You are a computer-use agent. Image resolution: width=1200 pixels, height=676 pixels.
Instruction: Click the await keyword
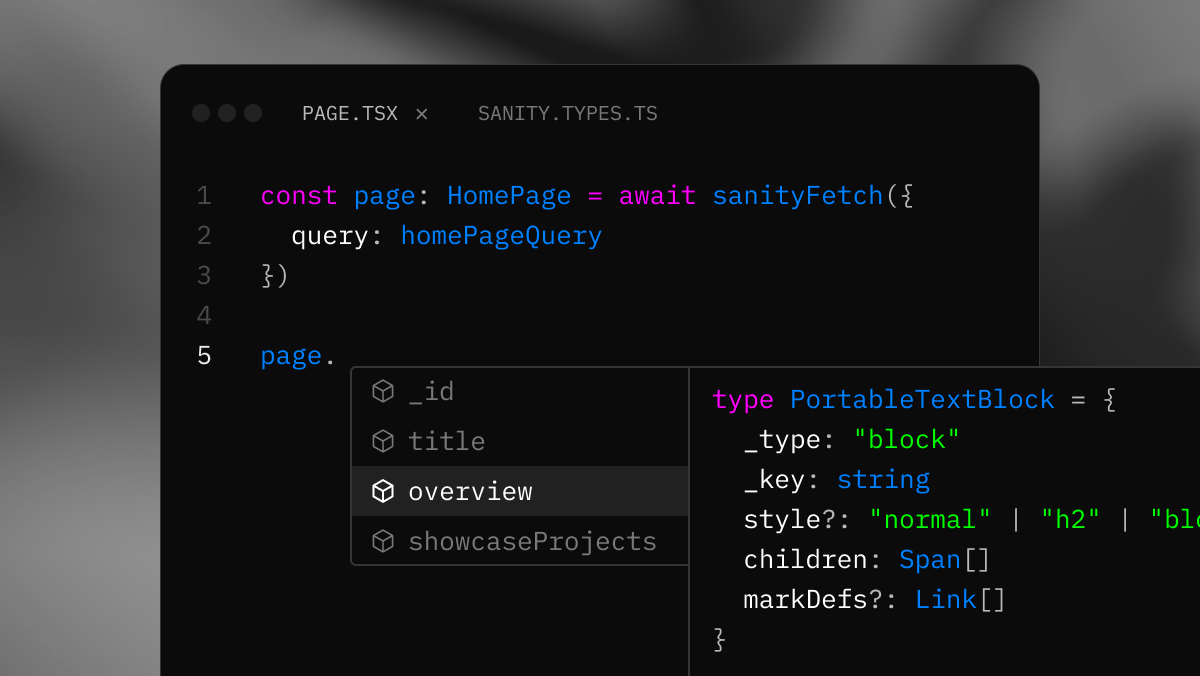657,196
